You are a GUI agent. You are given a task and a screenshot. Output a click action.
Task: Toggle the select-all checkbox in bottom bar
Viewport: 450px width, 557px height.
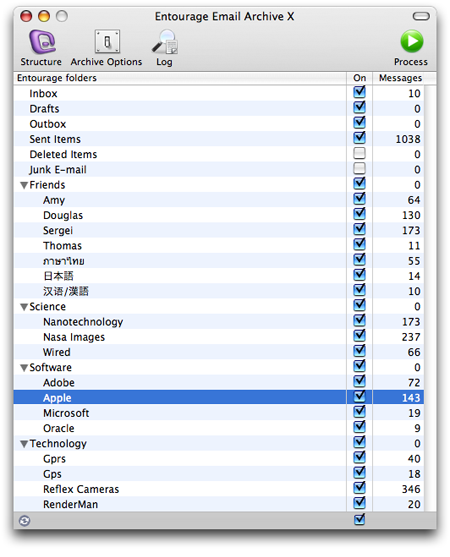(x=359, y=519)
